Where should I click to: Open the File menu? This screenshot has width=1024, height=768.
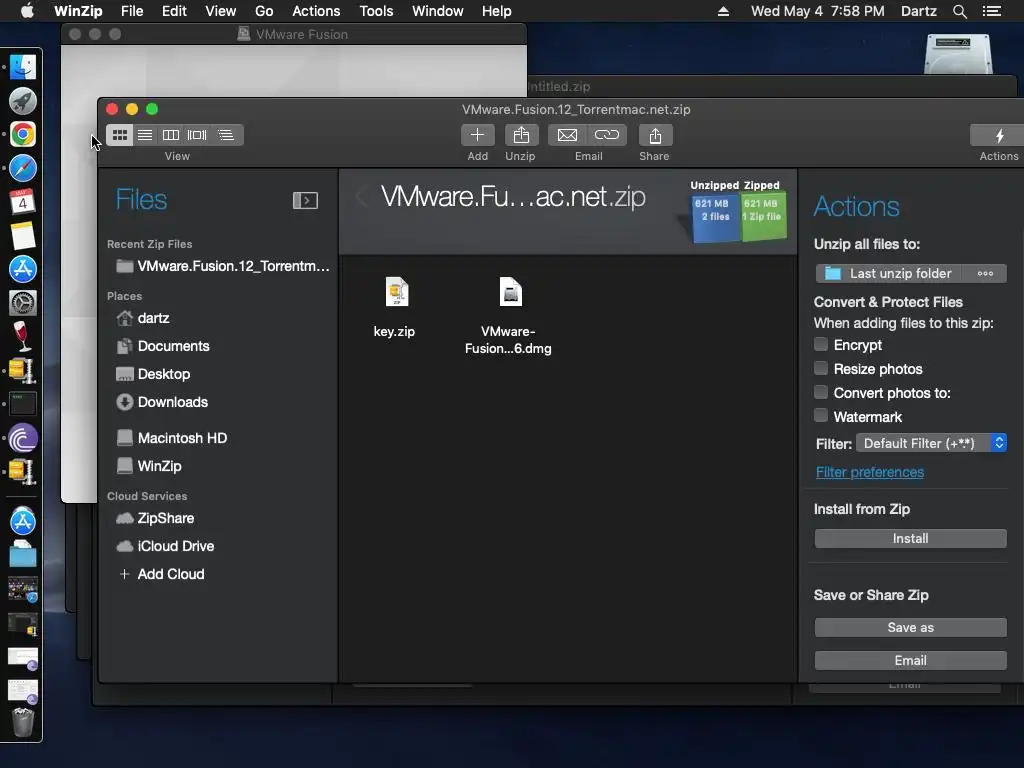click(132, 11)
